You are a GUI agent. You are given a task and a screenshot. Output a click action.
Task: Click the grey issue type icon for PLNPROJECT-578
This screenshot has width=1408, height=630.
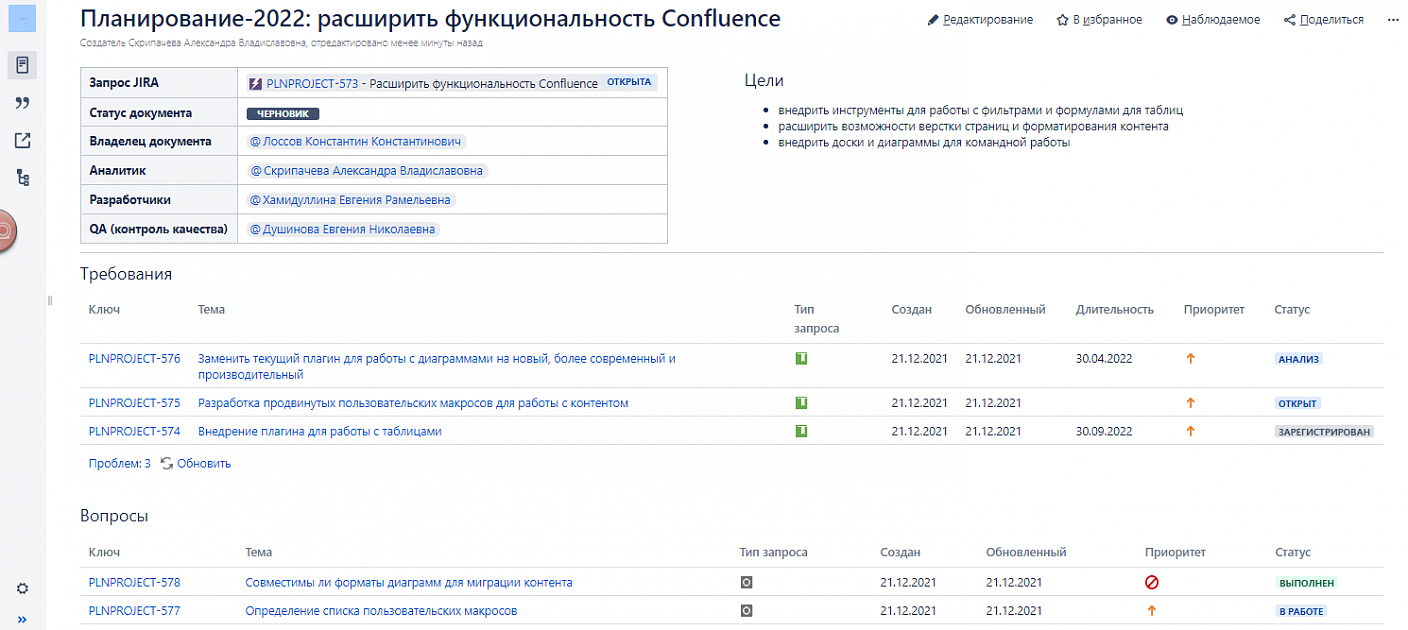746,582
